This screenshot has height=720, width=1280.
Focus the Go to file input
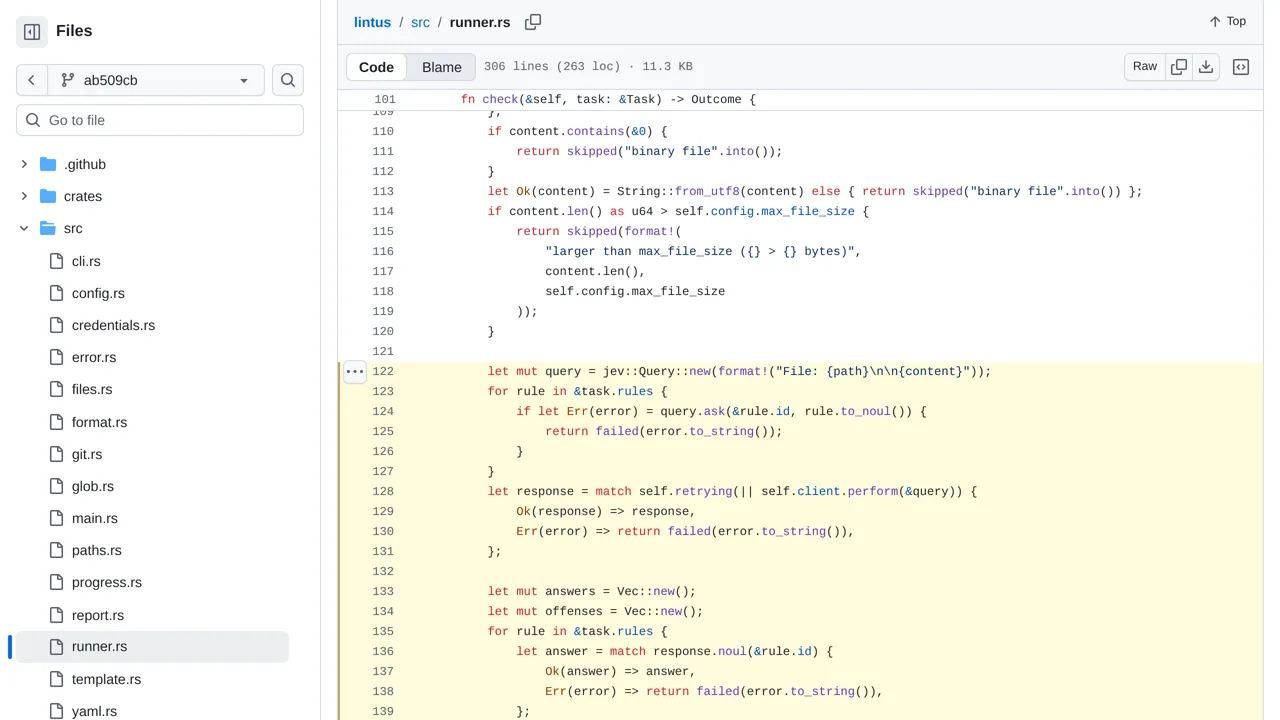160,120
